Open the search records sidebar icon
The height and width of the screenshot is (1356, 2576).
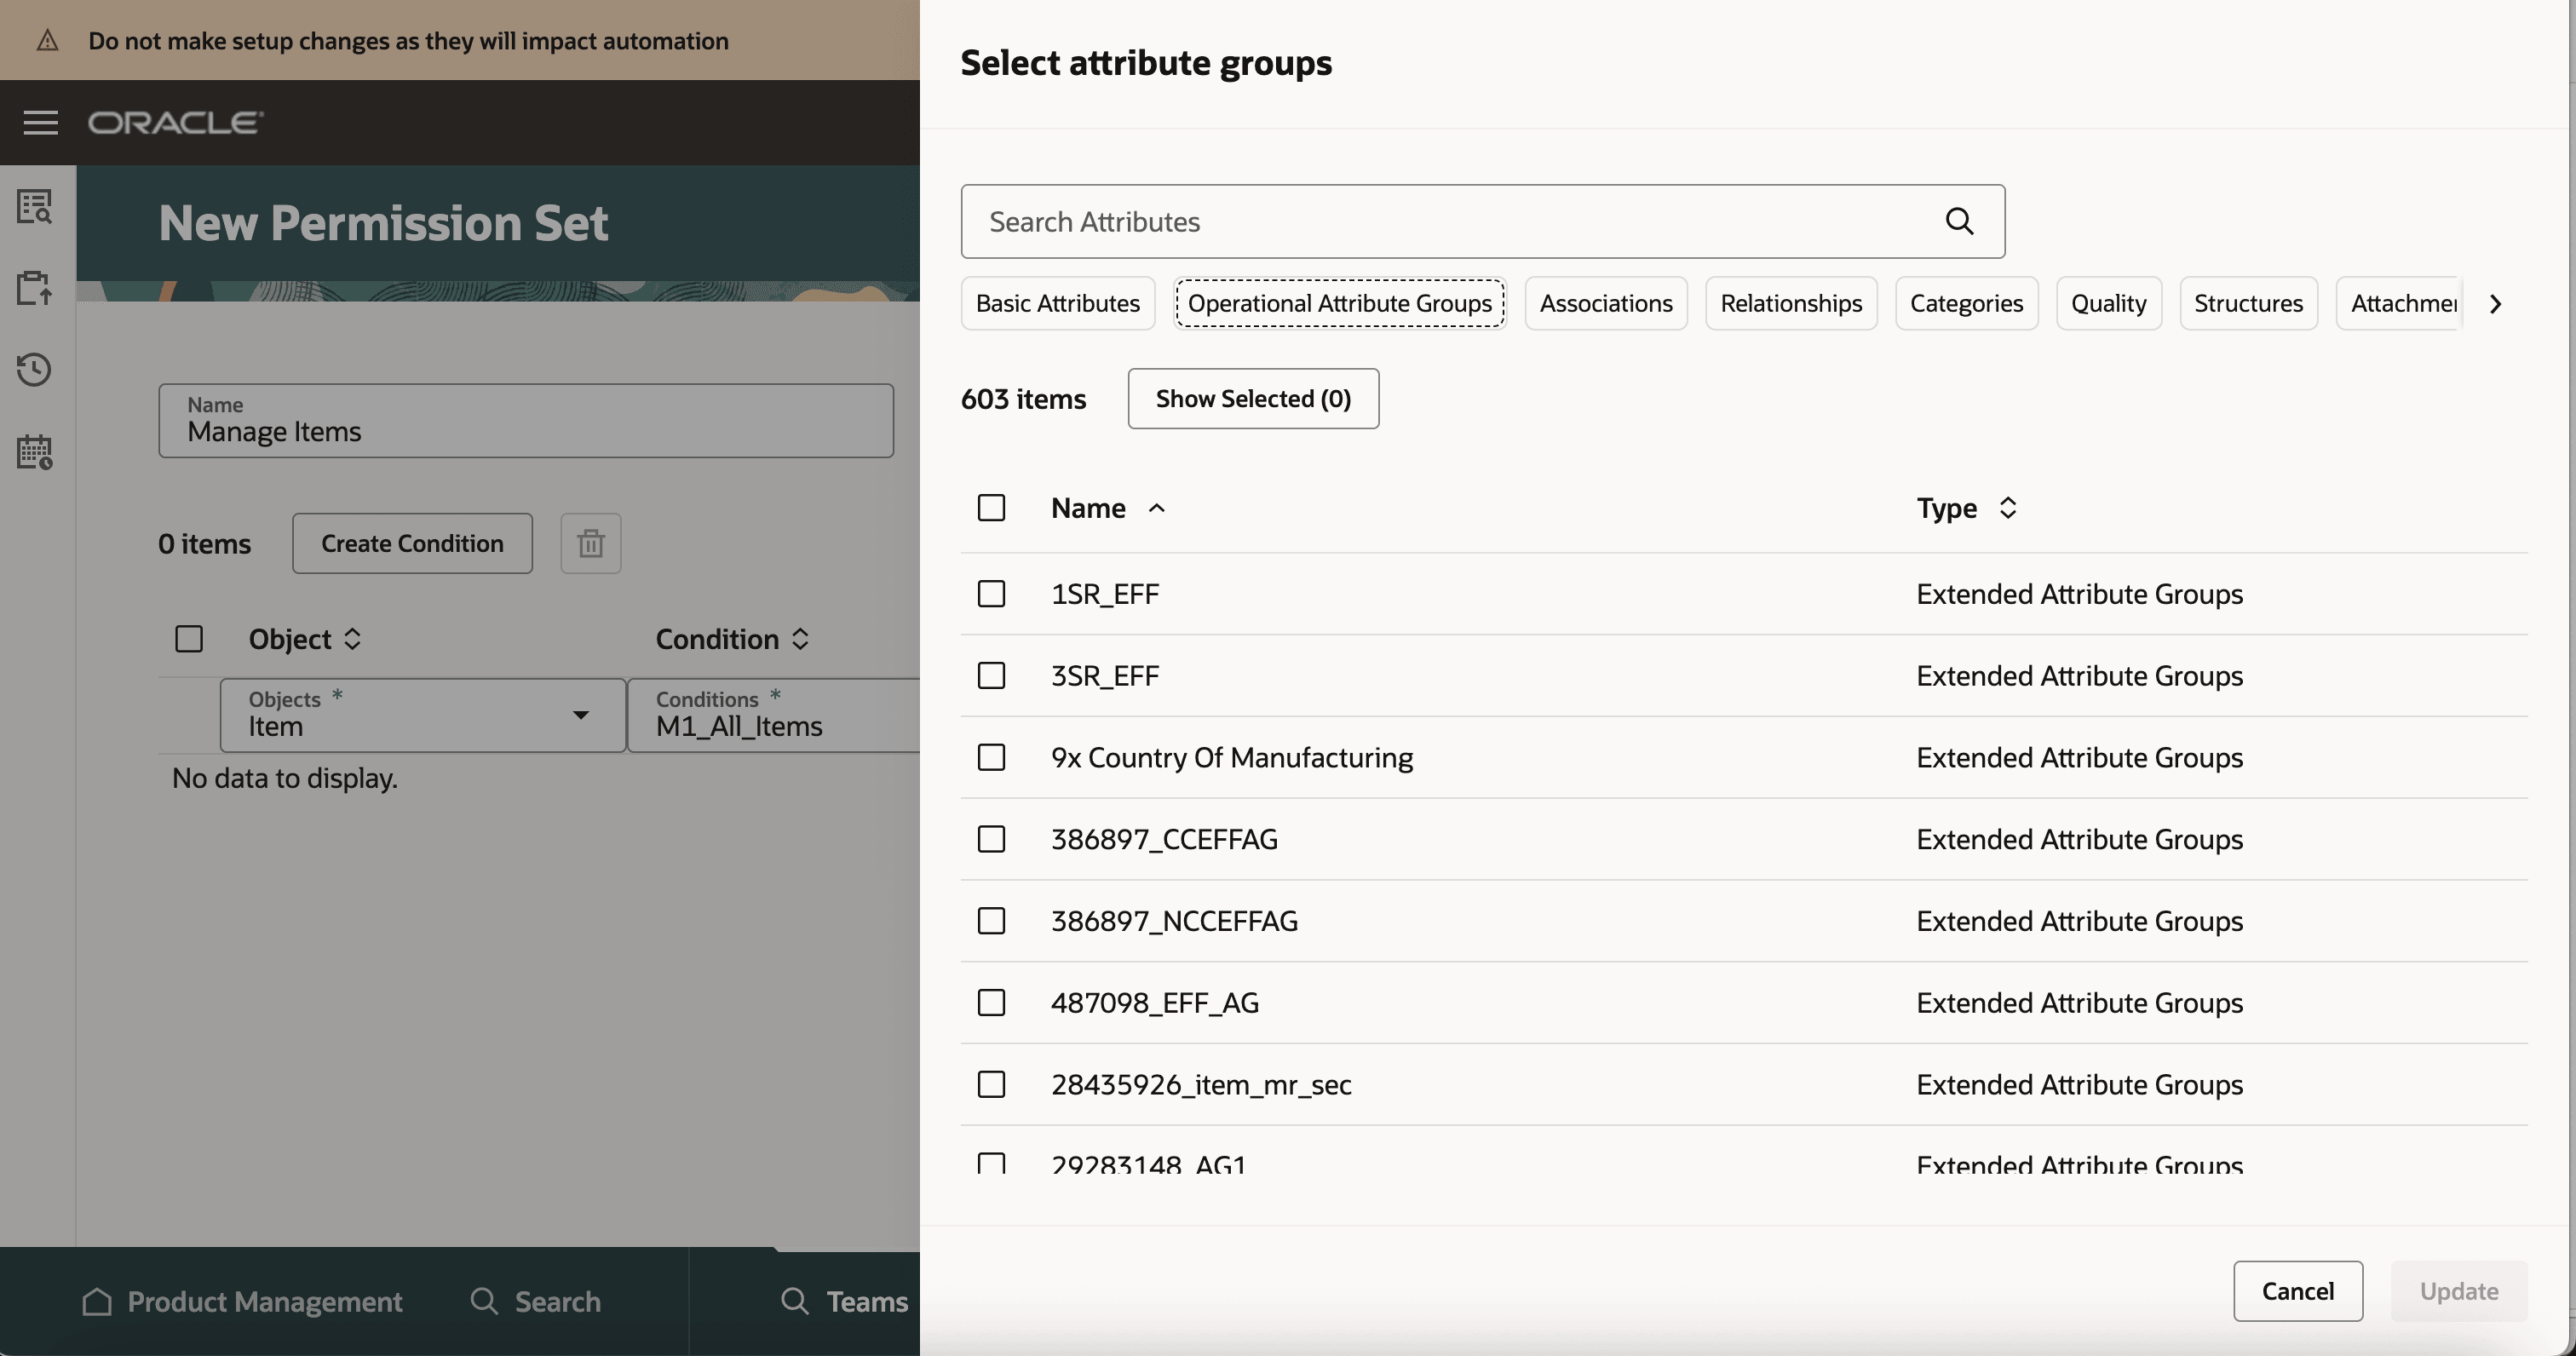coord(35,206)
